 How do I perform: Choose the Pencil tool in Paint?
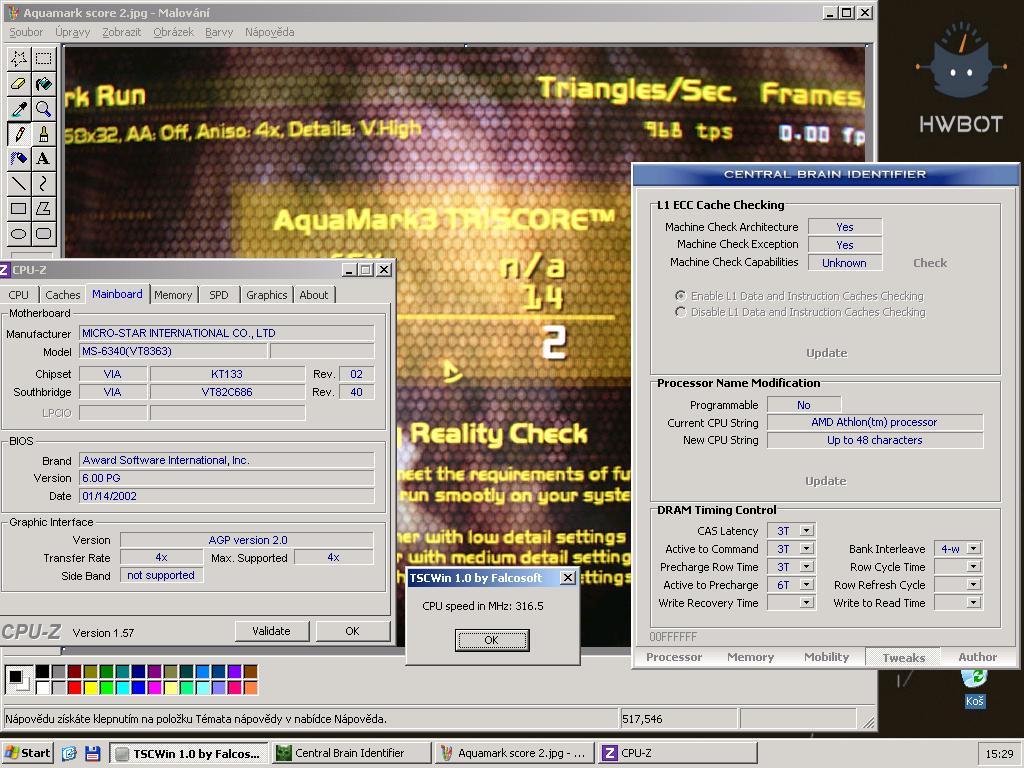pos(19,134)
